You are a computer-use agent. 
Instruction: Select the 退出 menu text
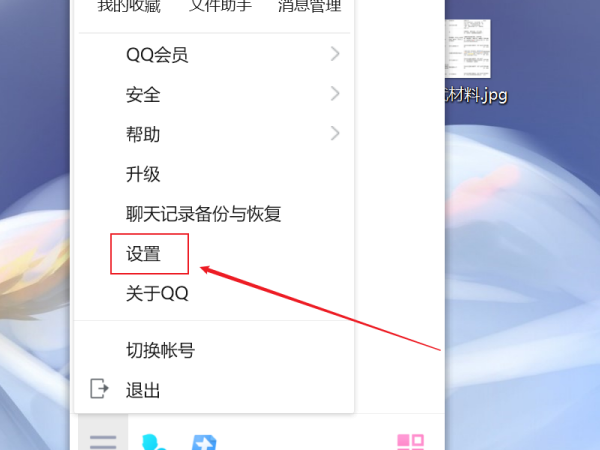pos(143,390)
